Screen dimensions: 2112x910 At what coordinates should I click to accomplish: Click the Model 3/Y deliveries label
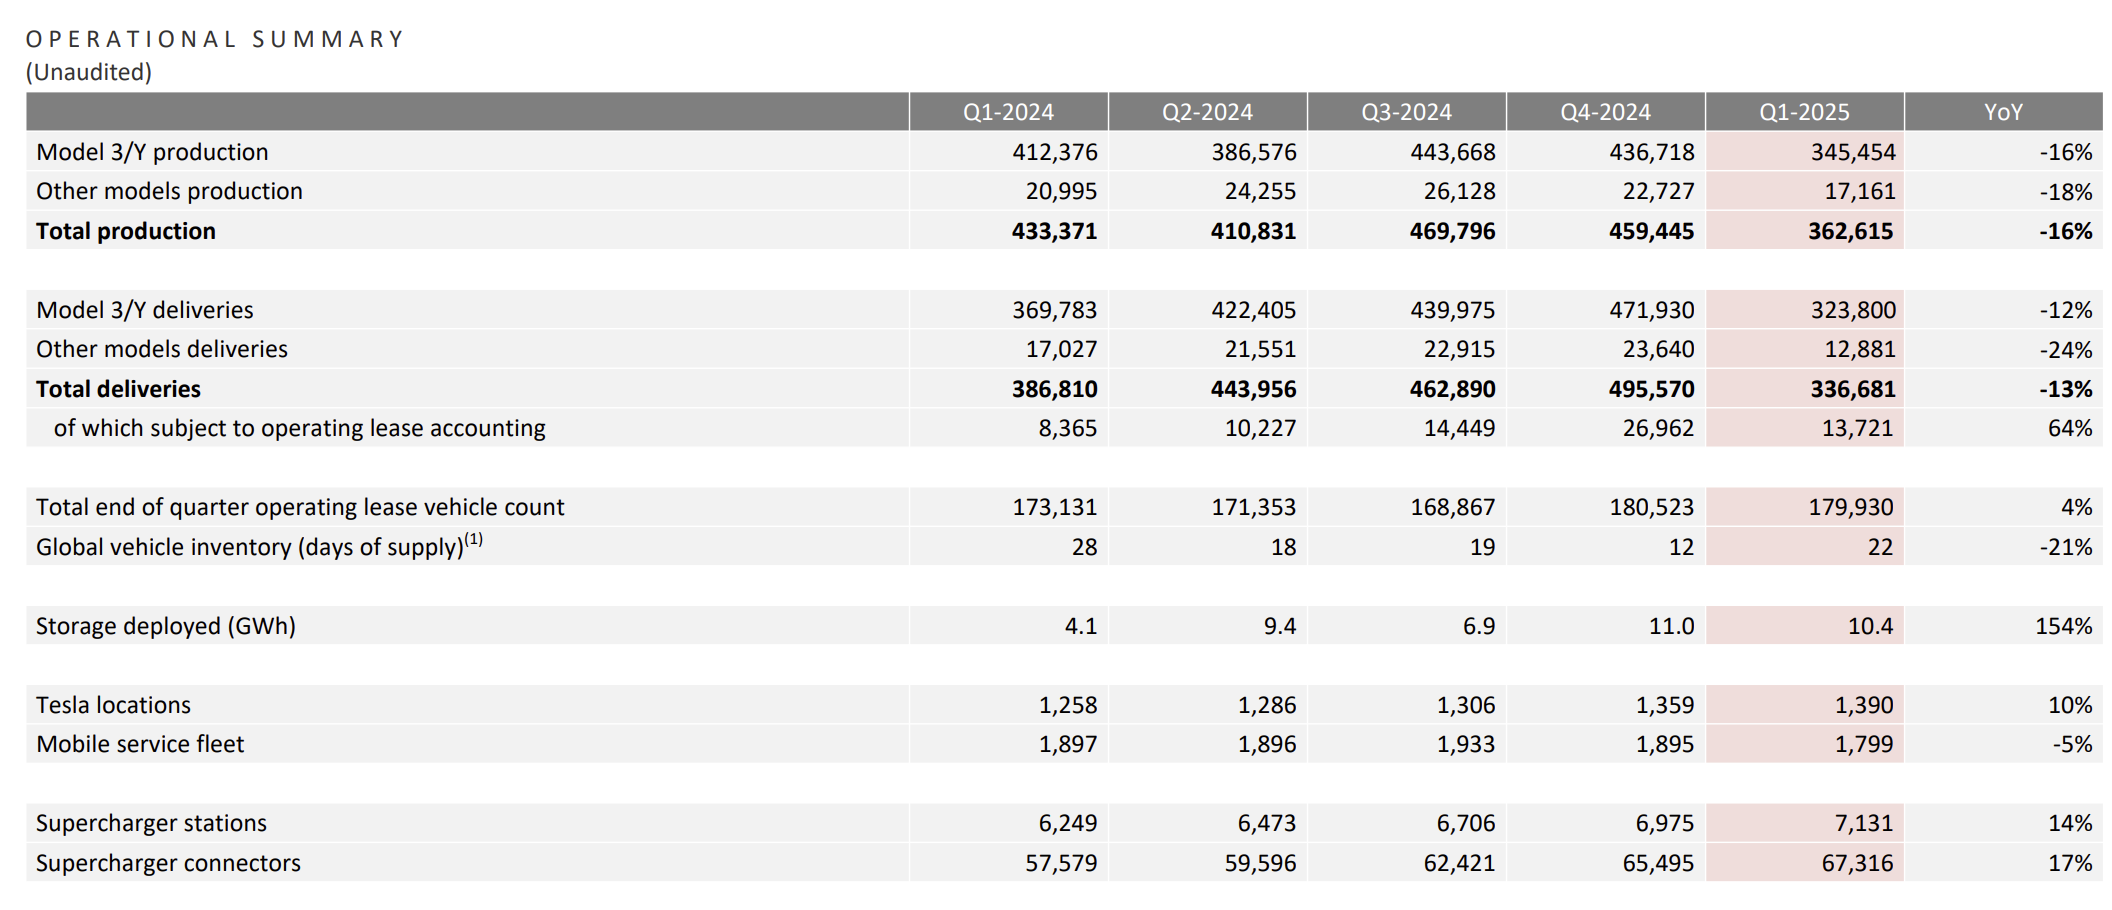145,310
